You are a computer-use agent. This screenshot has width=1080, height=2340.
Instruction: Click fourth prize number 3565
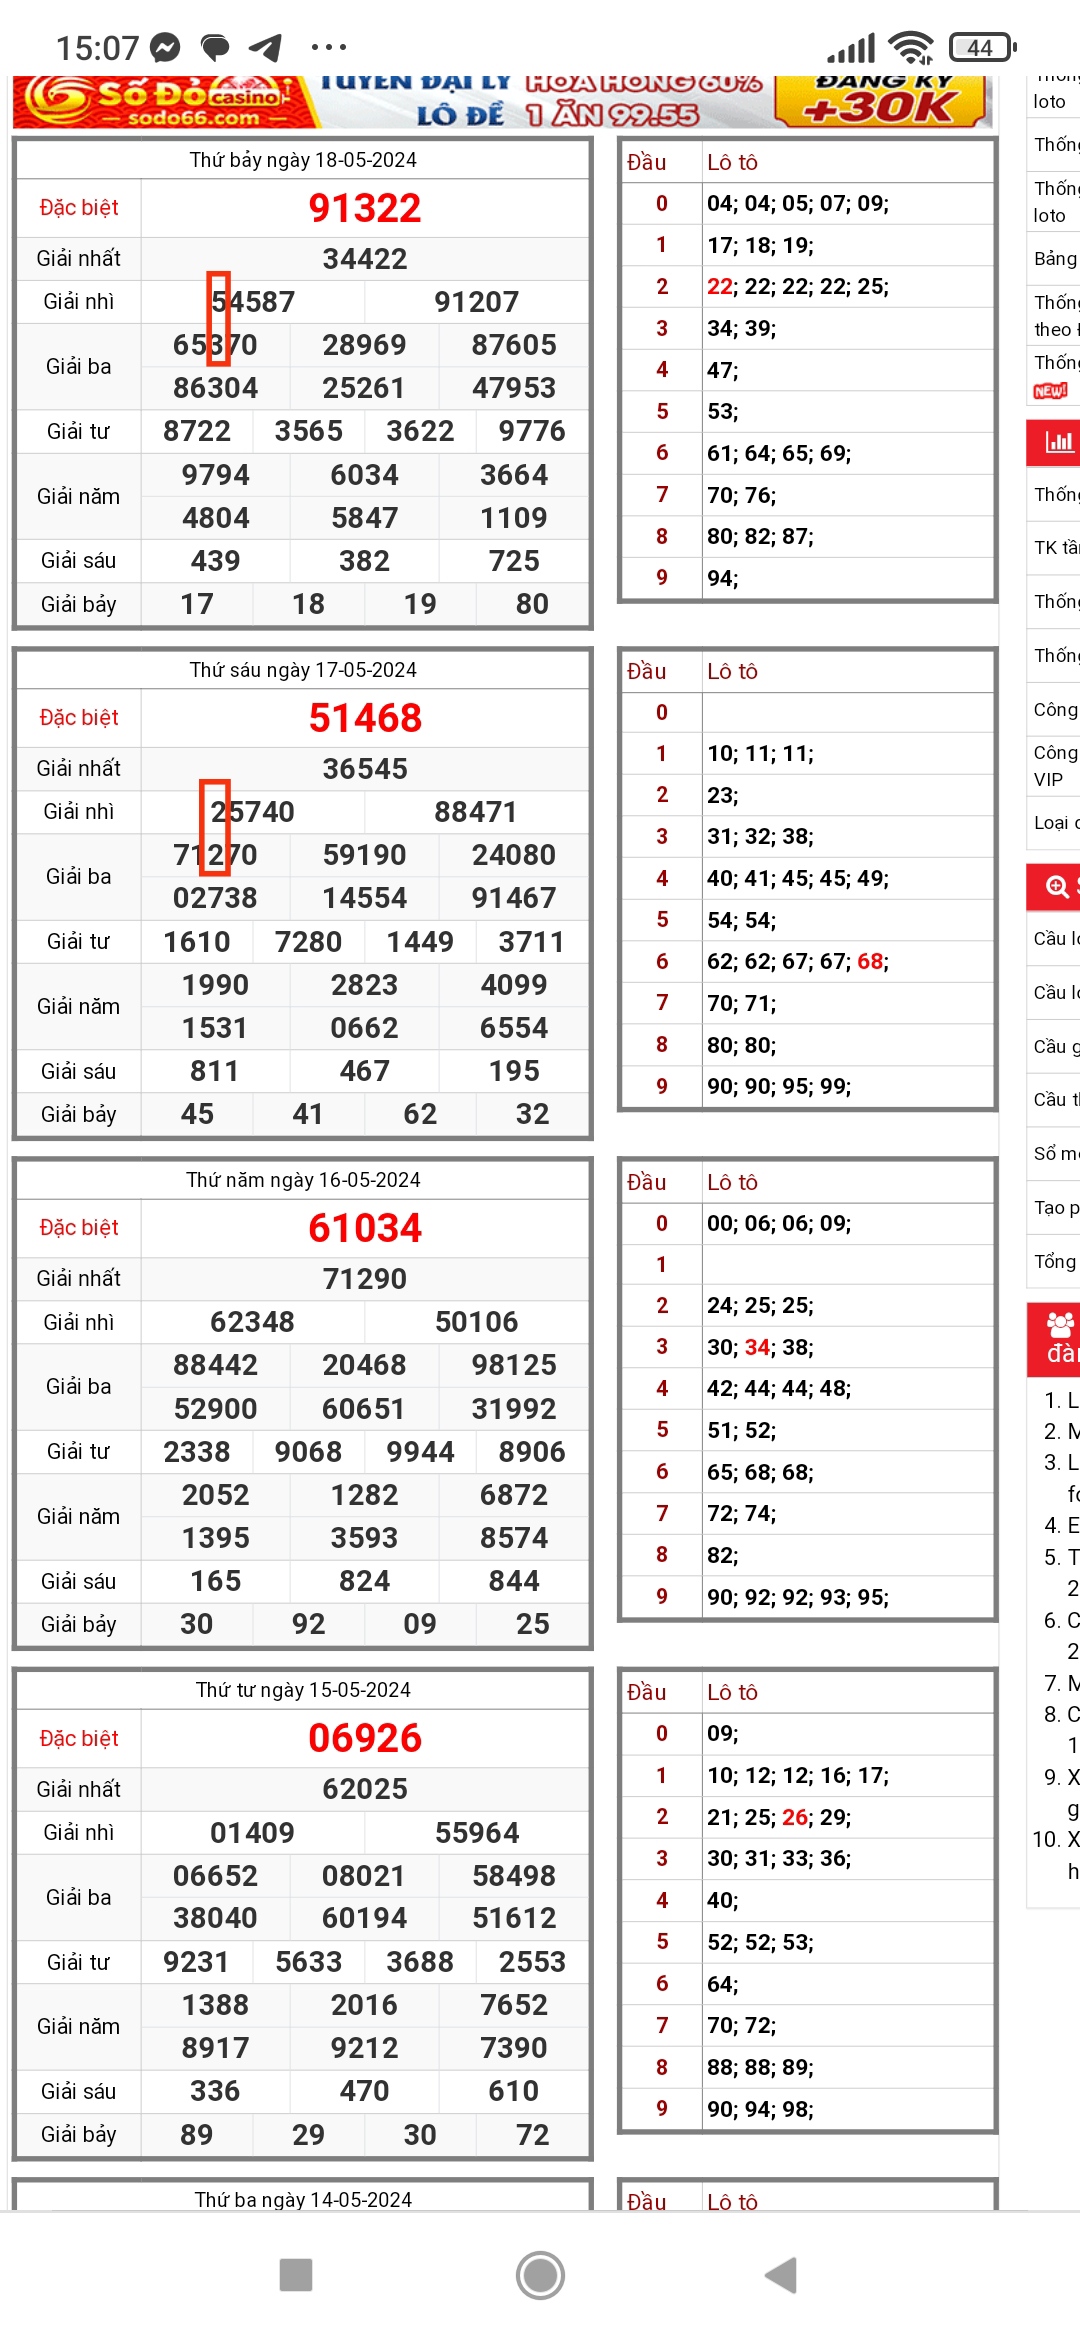coord(309,431)
